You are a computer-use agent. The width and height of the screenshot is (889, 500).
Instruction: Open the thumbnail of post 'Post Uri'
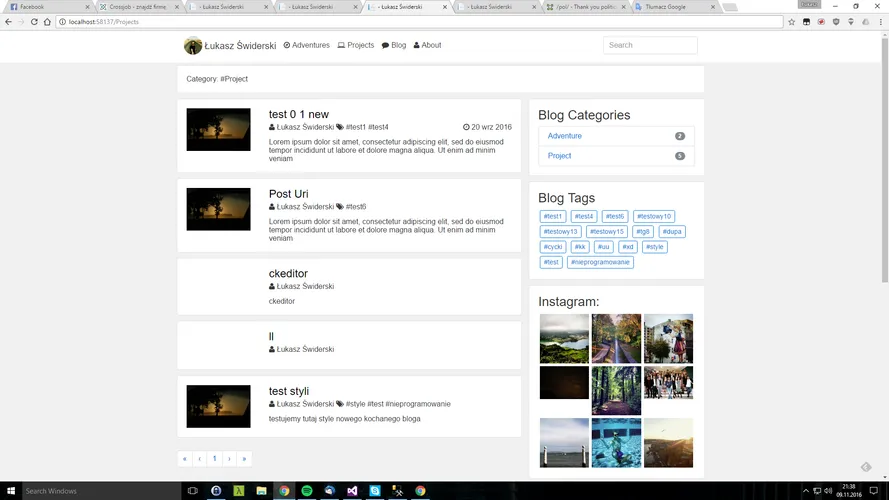pos(218,209)
